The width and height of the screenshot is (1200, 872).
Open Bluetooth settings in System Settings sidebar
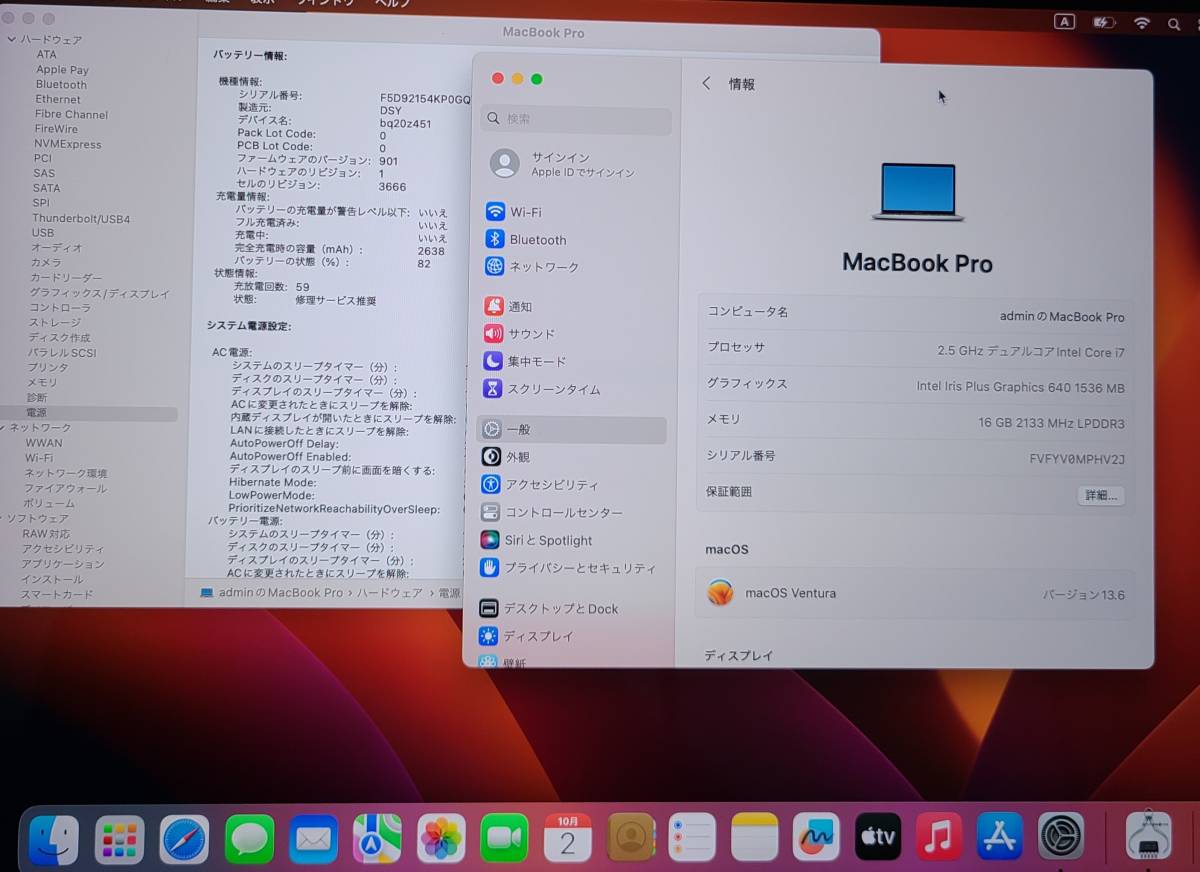(526, 240)
